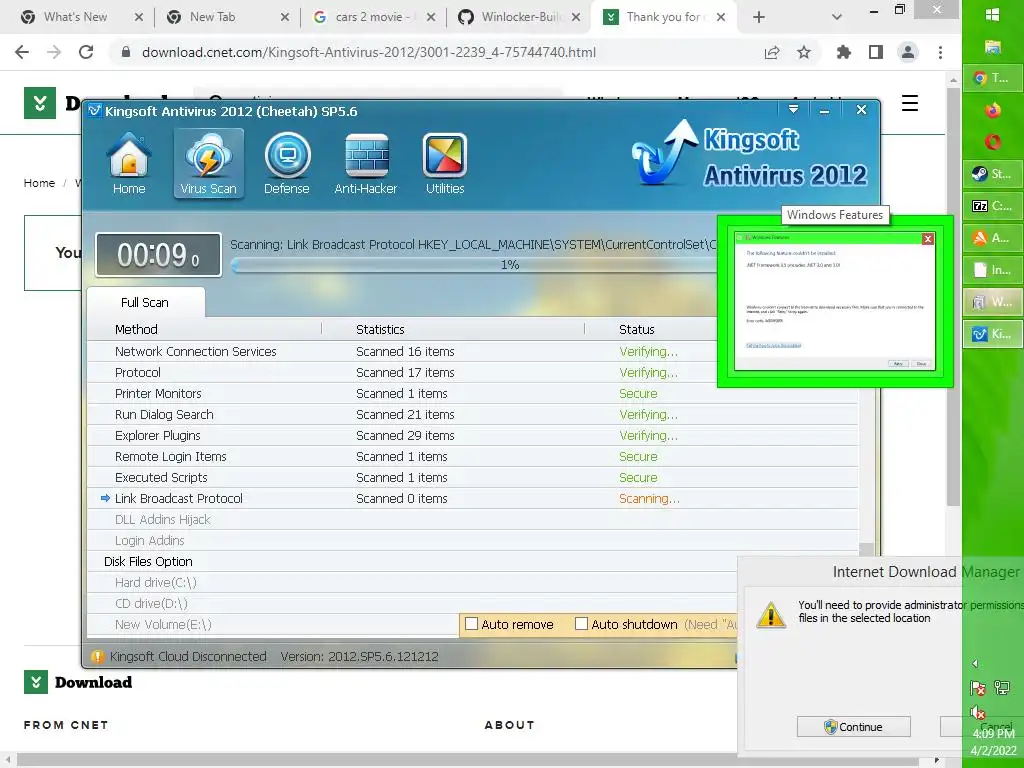Select Explorer Plugins row

(x=473, y=435)
